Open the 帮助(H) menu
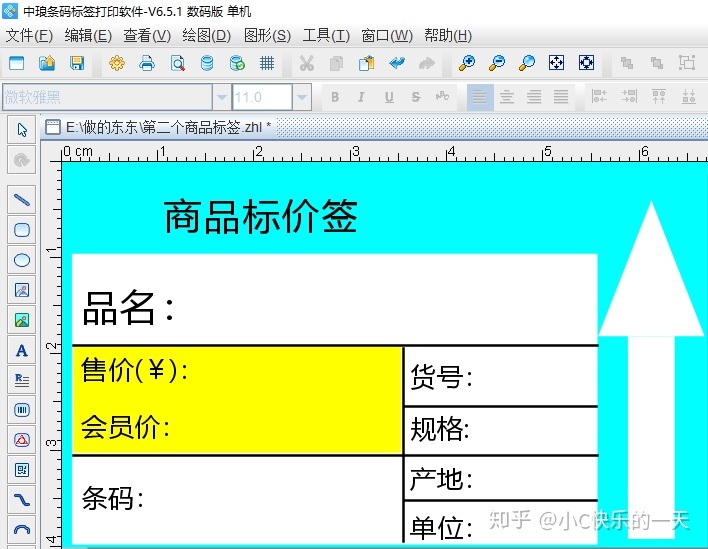708x549 pixels. (x=448, y=36)
